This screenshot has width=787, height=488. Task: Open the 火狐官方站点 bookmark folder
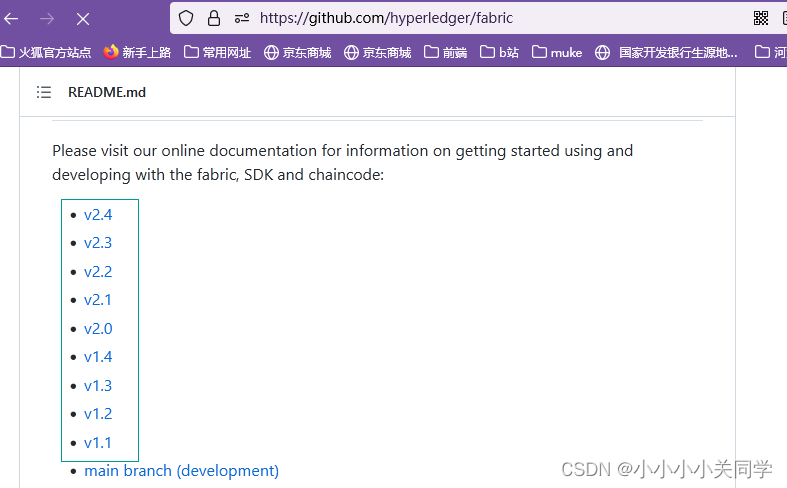[46, 52]
